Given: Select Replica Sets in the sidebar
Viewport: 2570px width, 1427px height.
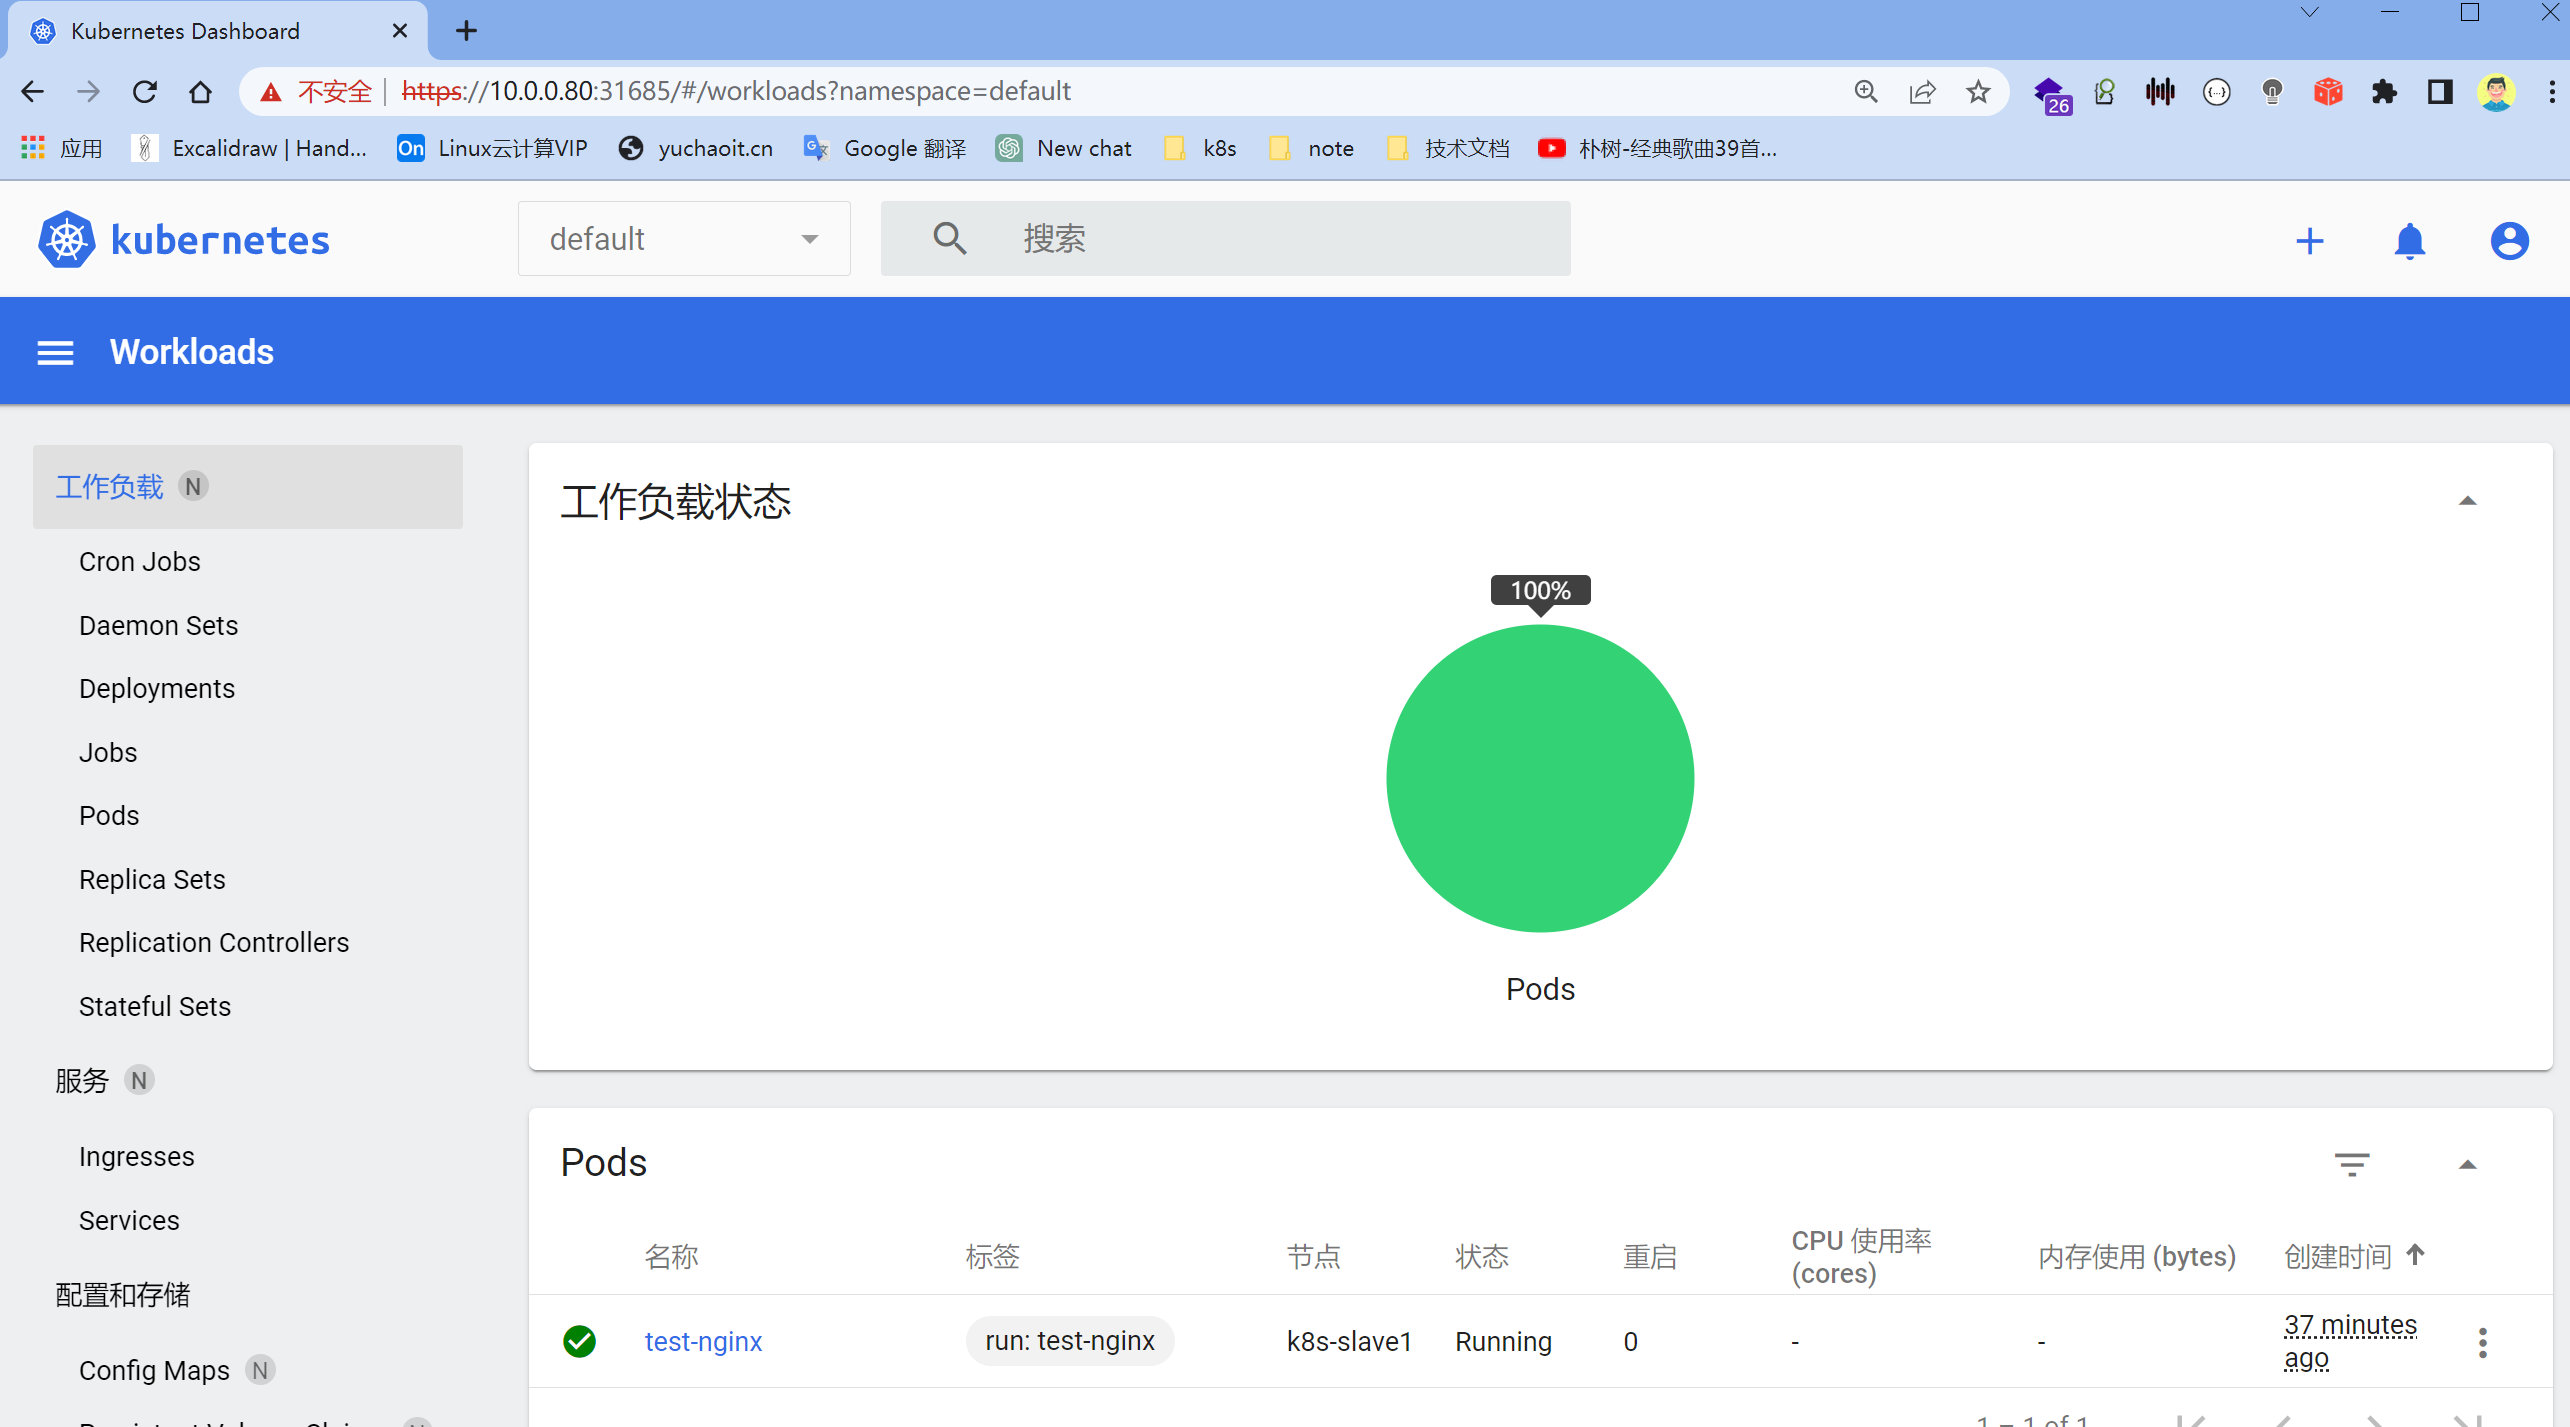Looking at the screenshot, I should [152, 879].
